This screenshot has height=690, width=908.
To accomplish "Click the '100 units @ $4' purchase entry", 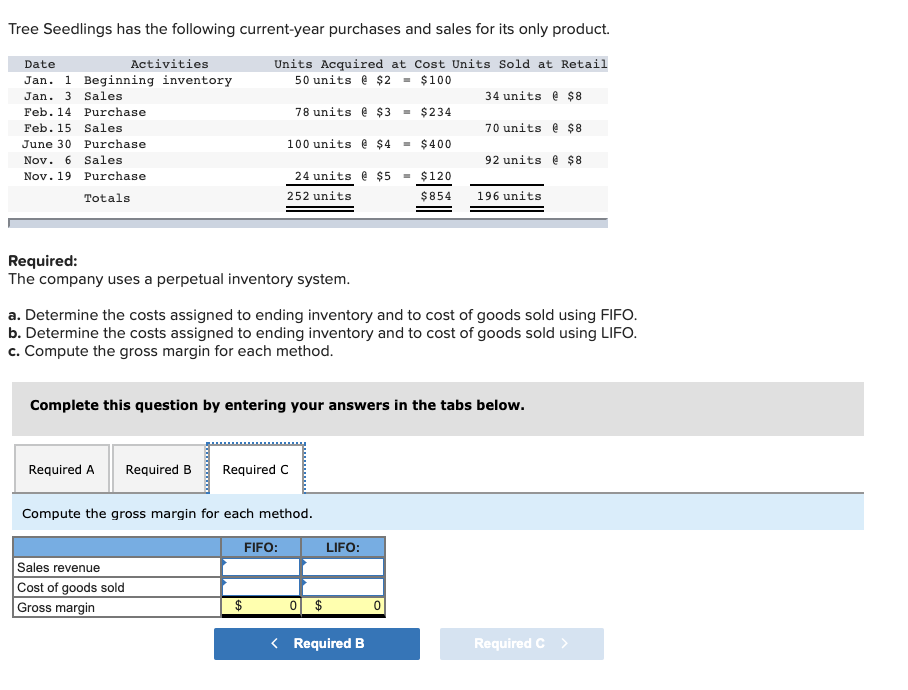I will point(339,144).
